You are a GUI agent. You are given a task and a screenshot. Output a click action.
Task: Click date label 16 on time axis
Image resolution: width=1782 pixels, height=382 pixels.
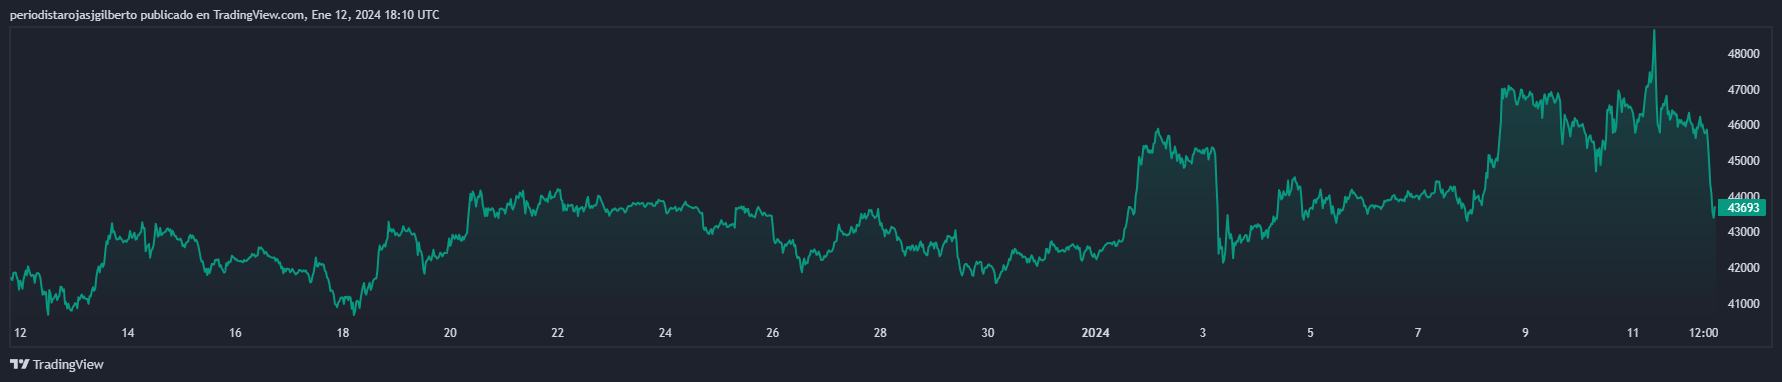[x=235, y=333]
